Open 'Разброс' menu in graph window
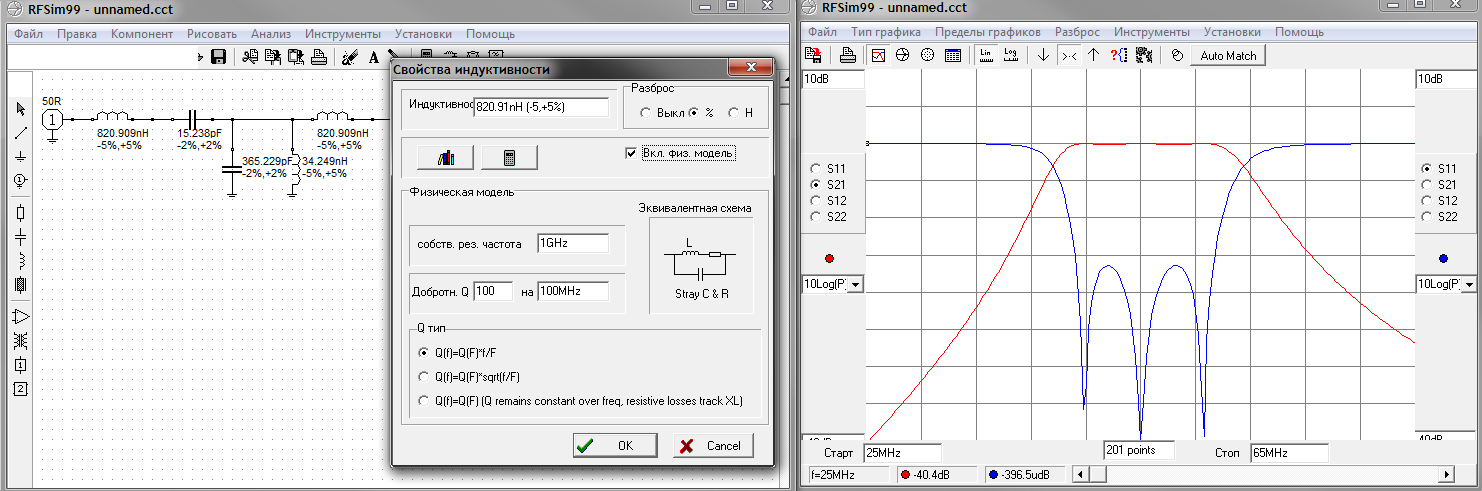The image size is (1482, 491). pos(1077,32)
